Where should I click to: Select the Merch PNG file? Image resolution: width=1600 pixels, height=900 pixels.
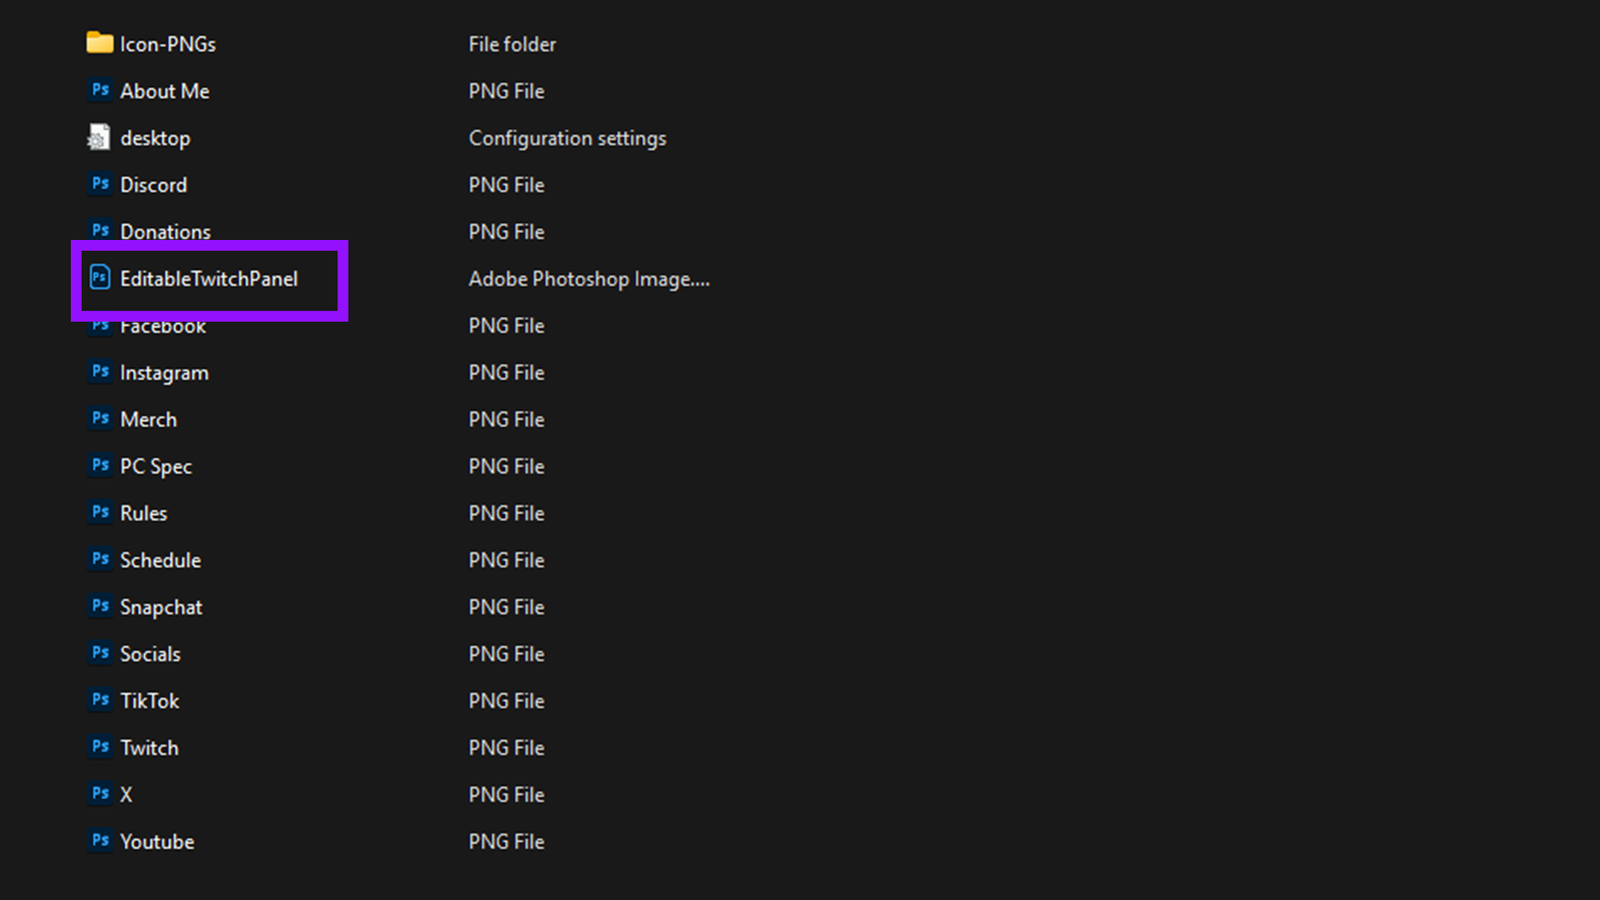(x=149, y=419)
